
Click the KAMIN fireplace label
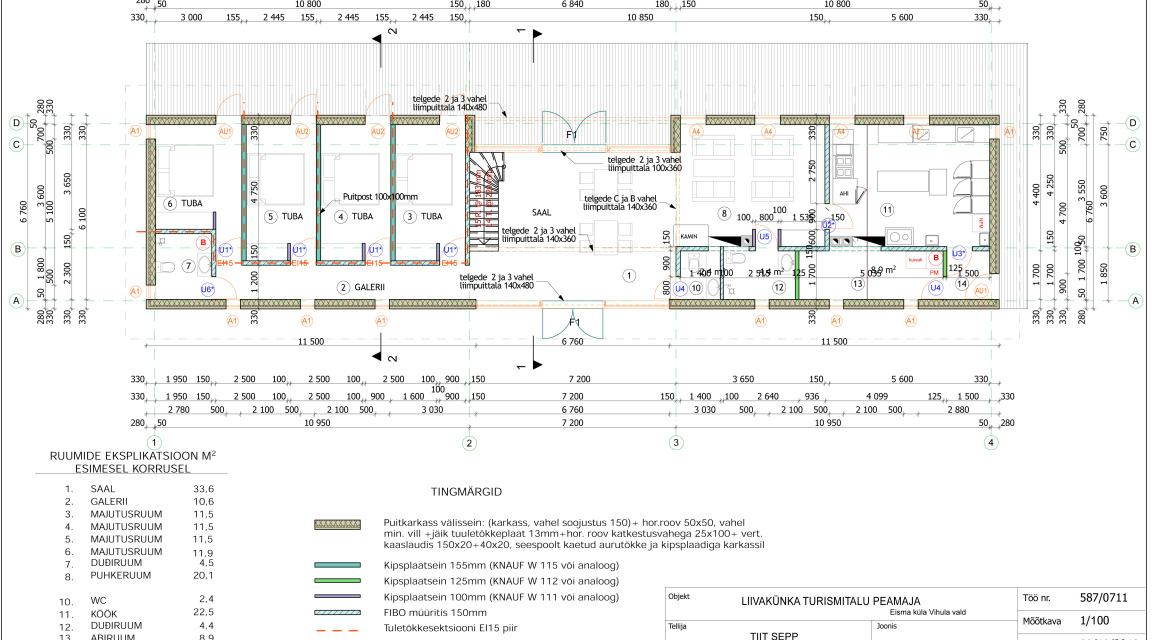[x=689, y=237]
